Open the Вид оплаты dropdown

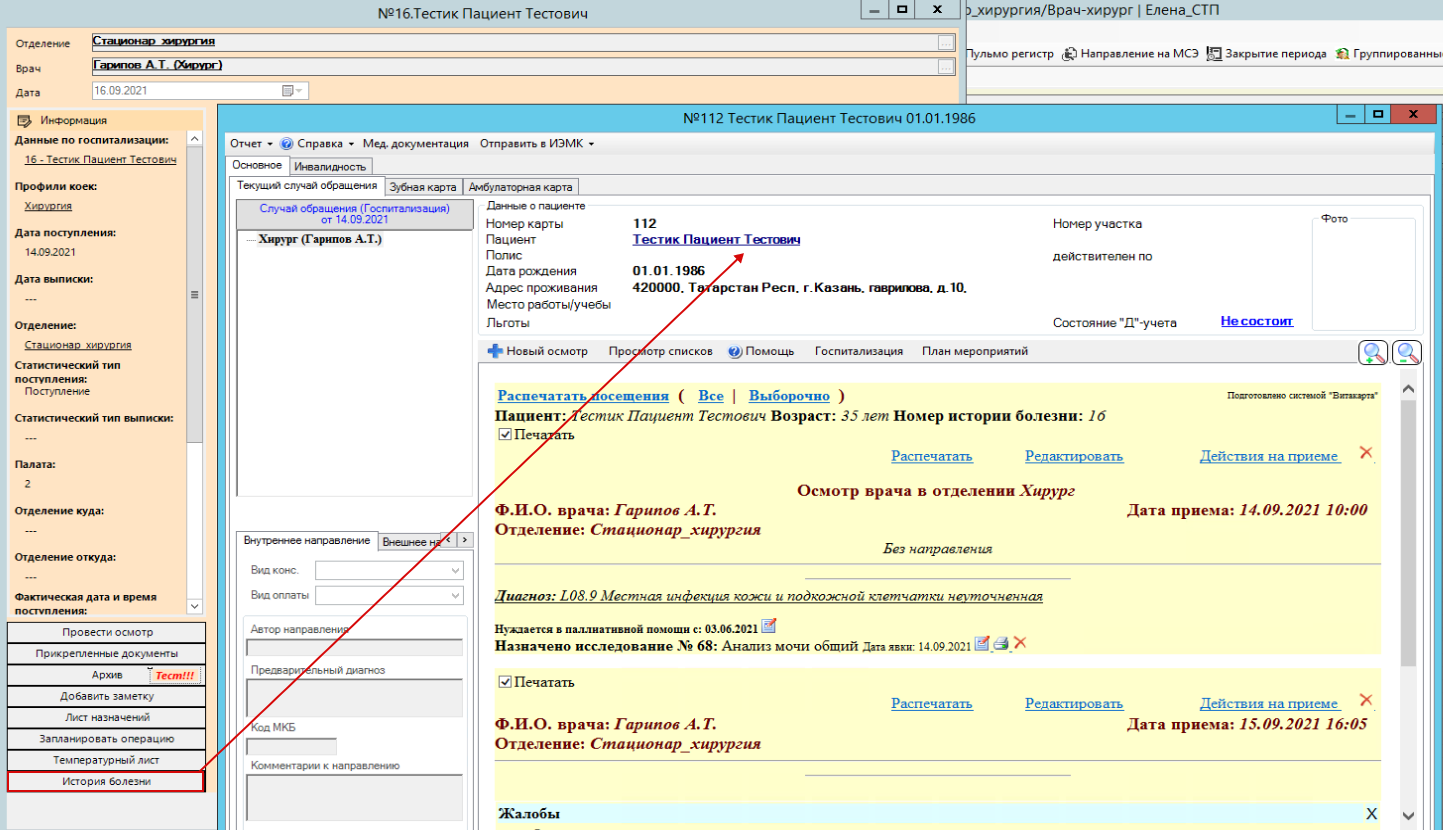[x=455, y=595]
